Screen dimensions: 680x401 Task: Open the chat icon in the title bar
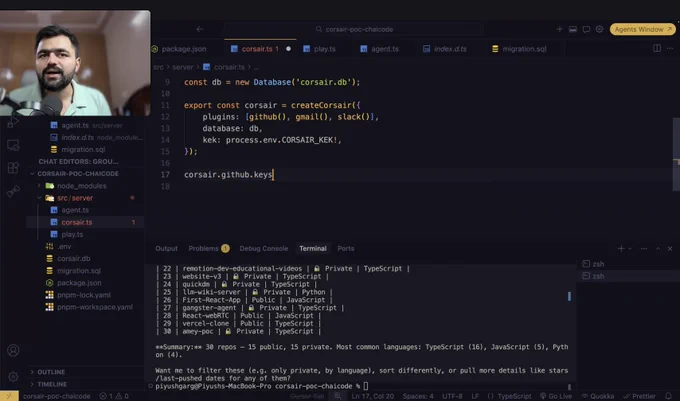tap(586, 29)
